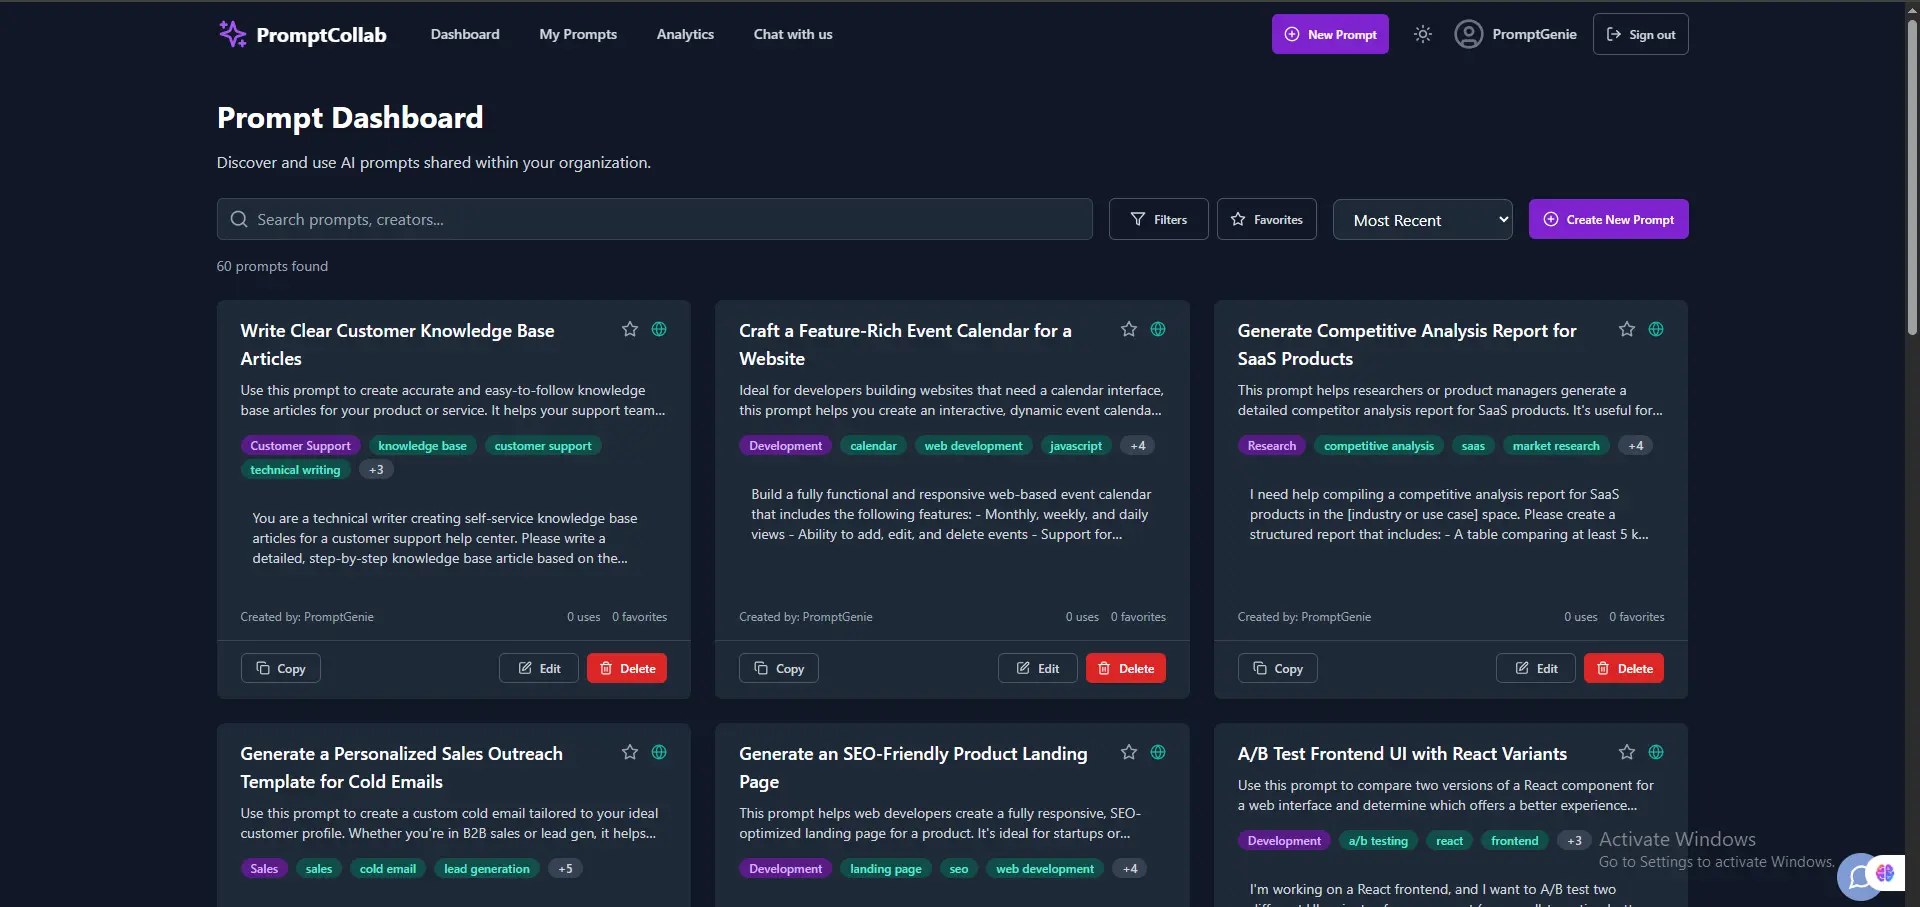
Task: Expand +4 tags on SEO Landing Page card
Action: coord(1130,869)
